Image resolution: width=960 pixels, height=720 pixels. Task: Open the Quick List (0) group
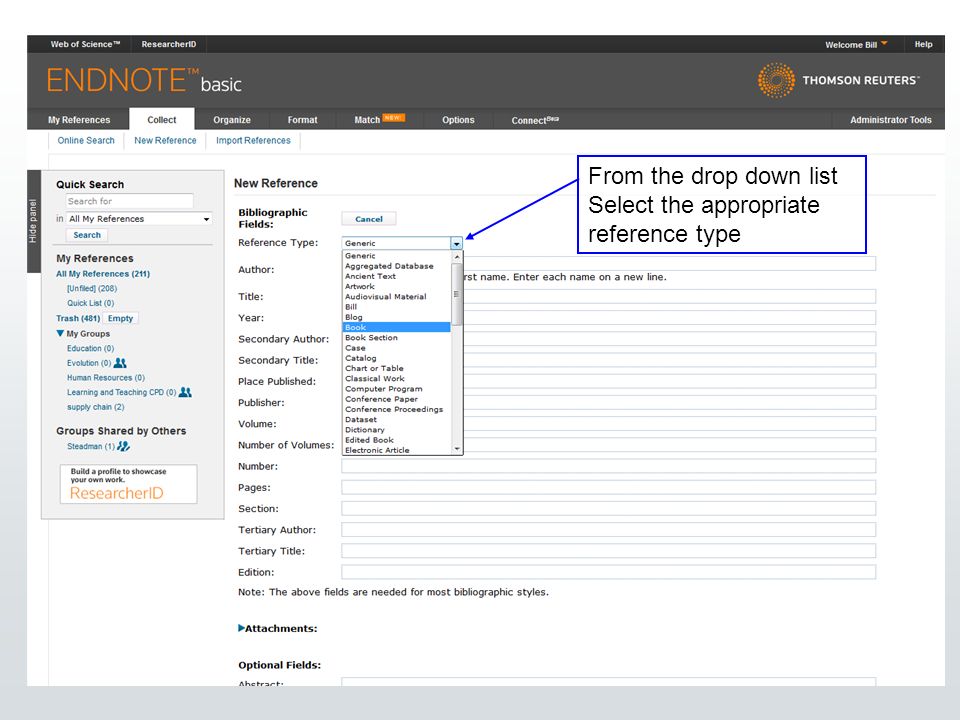pos(91,303)
